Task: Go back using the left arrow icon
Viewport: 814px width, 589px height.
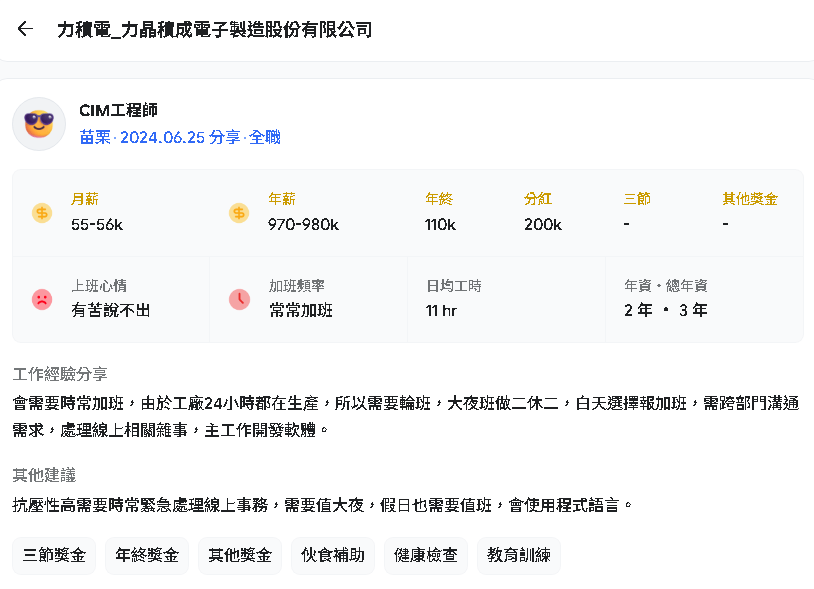Action: [25, 29]
